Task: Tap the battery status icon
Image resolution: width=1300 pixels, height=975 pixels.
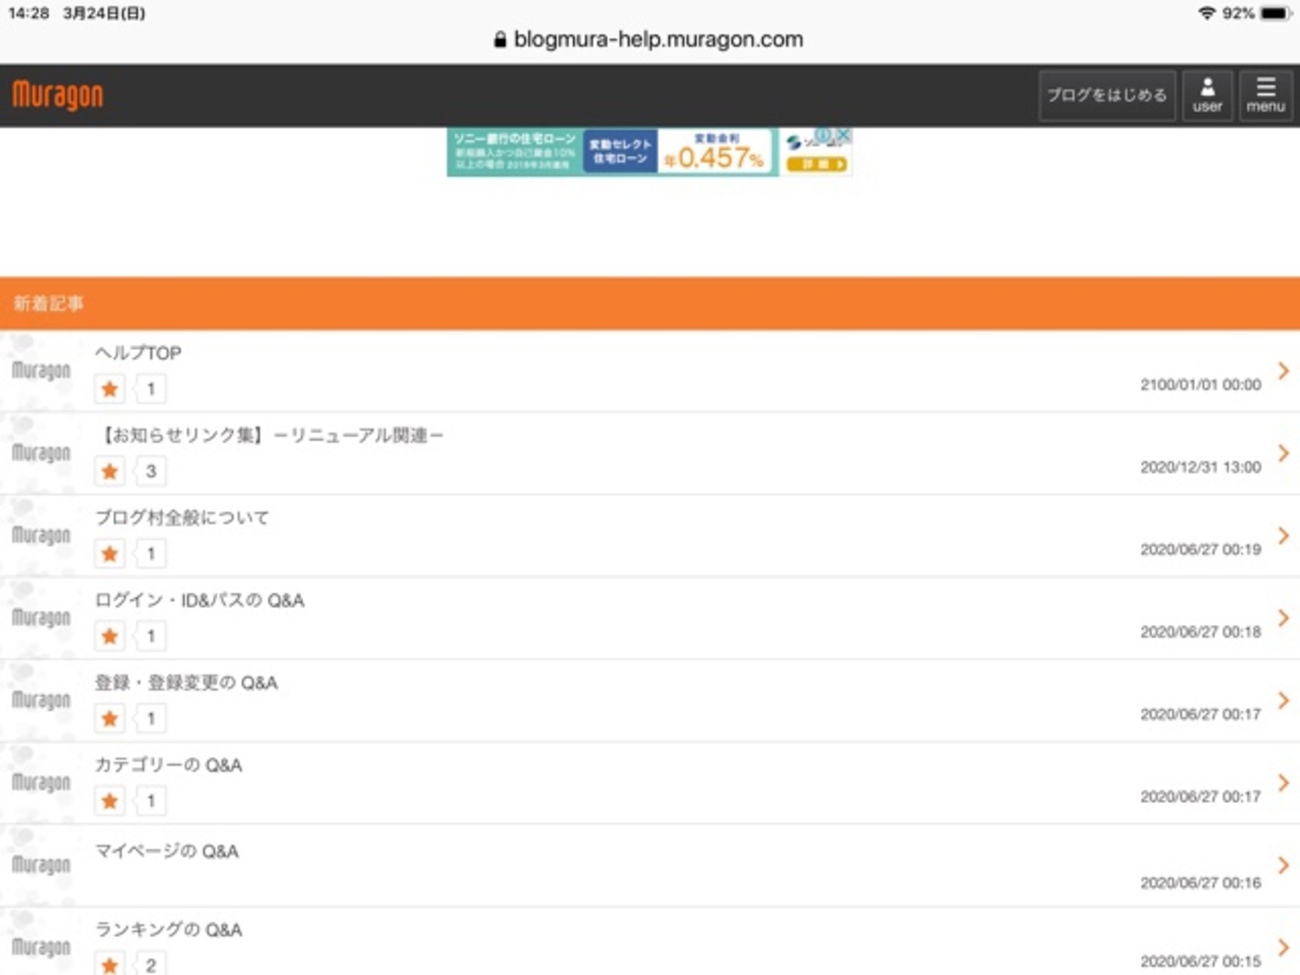Action: click(1275, 13)
